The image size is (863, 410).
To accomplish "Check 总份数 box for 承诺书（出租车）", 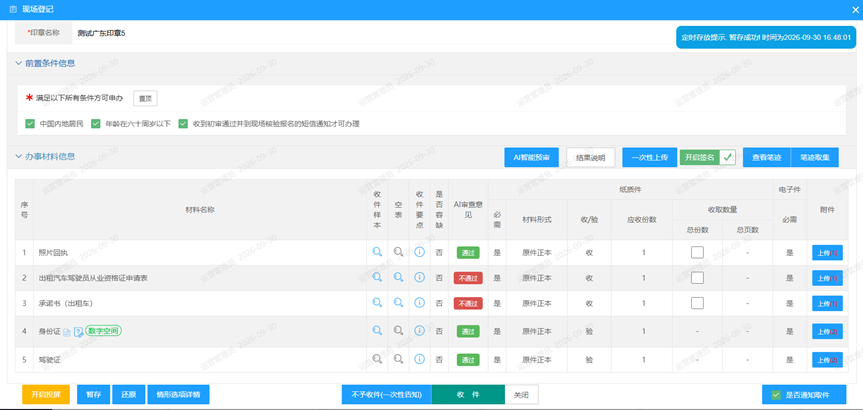I will click(x=697, y=303).
